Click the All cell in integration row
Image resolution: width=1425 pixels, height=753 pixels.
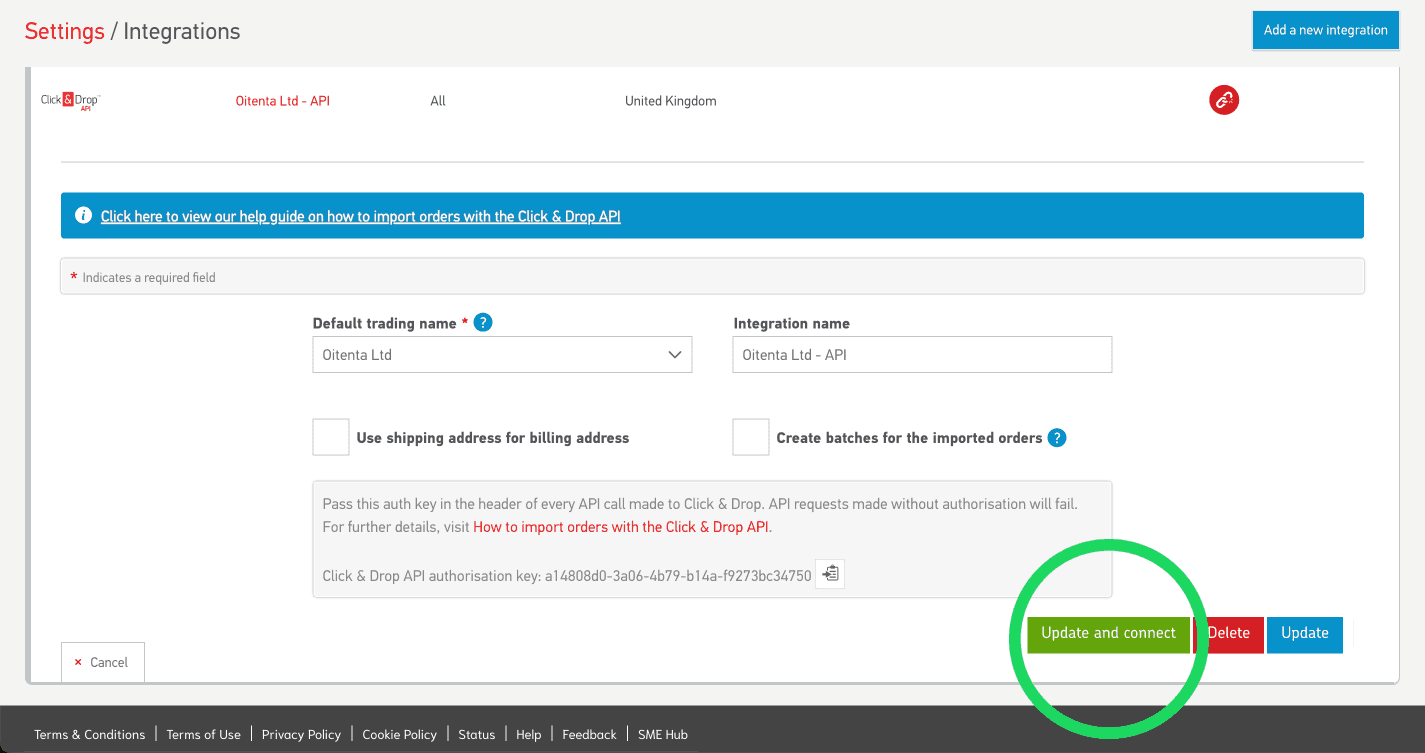coord(438,101)
